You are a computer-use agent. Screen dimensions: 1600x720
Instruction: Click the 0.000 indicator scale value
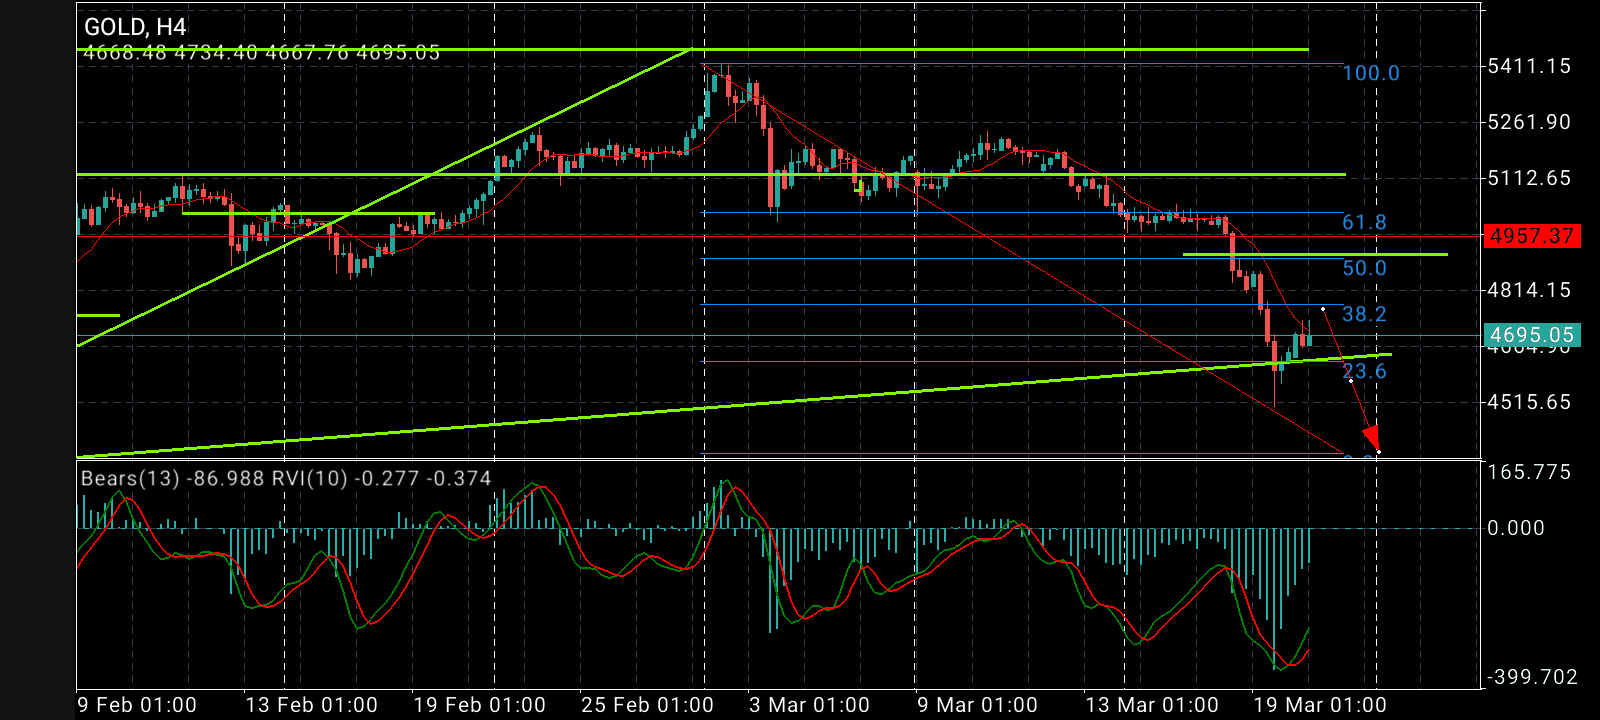pos(1516,528)
